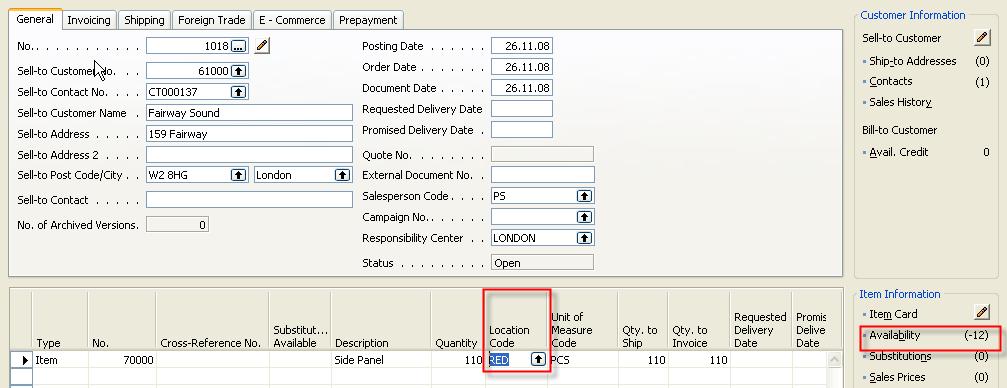The height and width of the screenshot is (388, 1007).
Task: Click the External Document No. field
Action: (543, 175)
